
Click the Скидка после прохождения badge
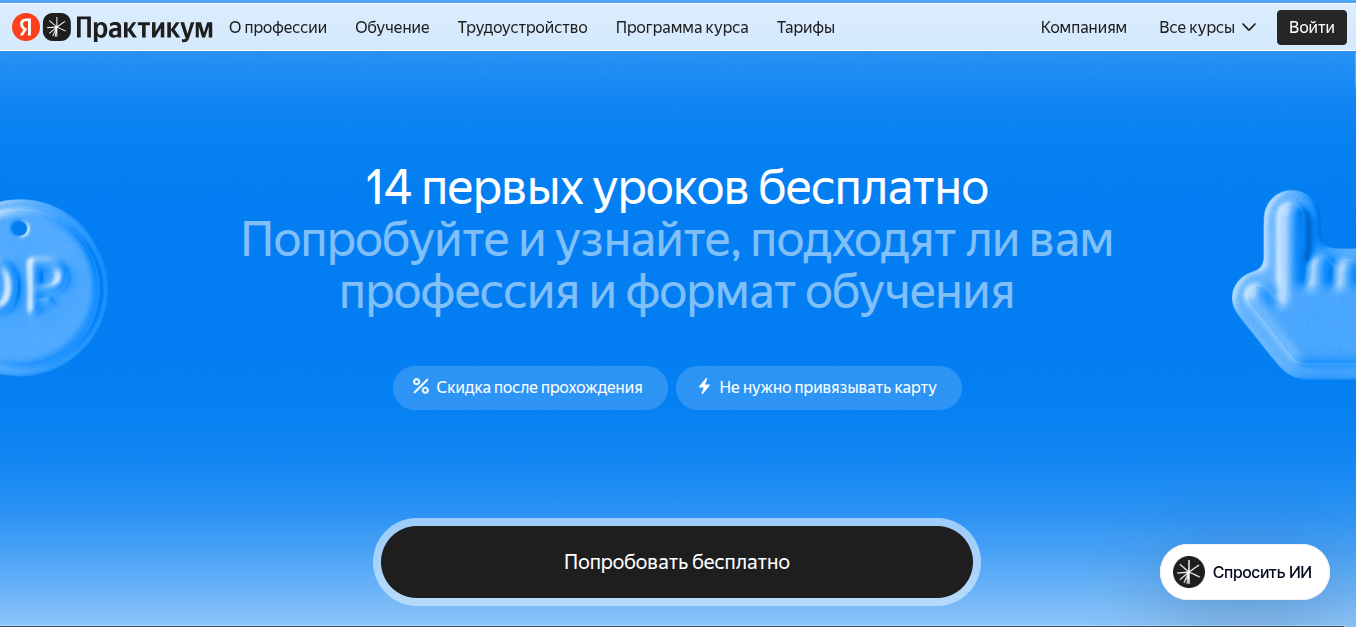[x=530, y=387]
